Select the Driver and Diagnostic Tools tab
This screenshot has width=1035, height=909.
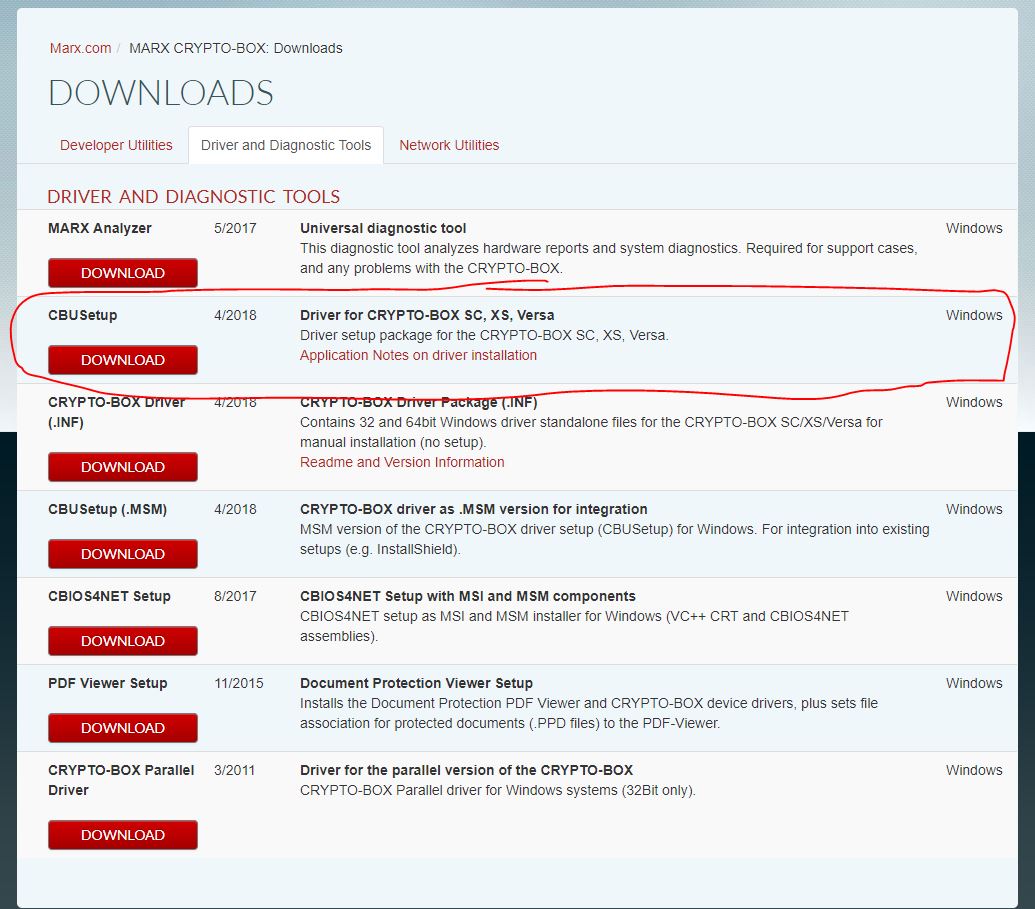pyautogui.click(x=286, y=145)
